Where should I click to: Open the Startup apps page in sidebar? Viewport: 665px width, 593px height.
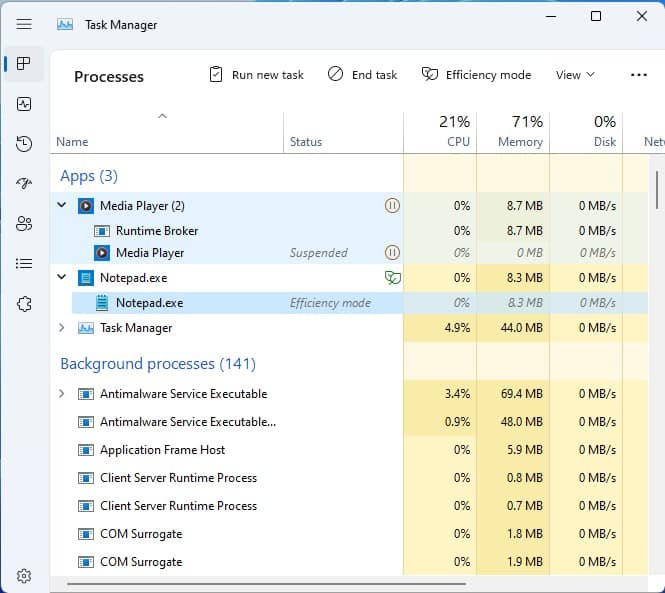(24, 183)
